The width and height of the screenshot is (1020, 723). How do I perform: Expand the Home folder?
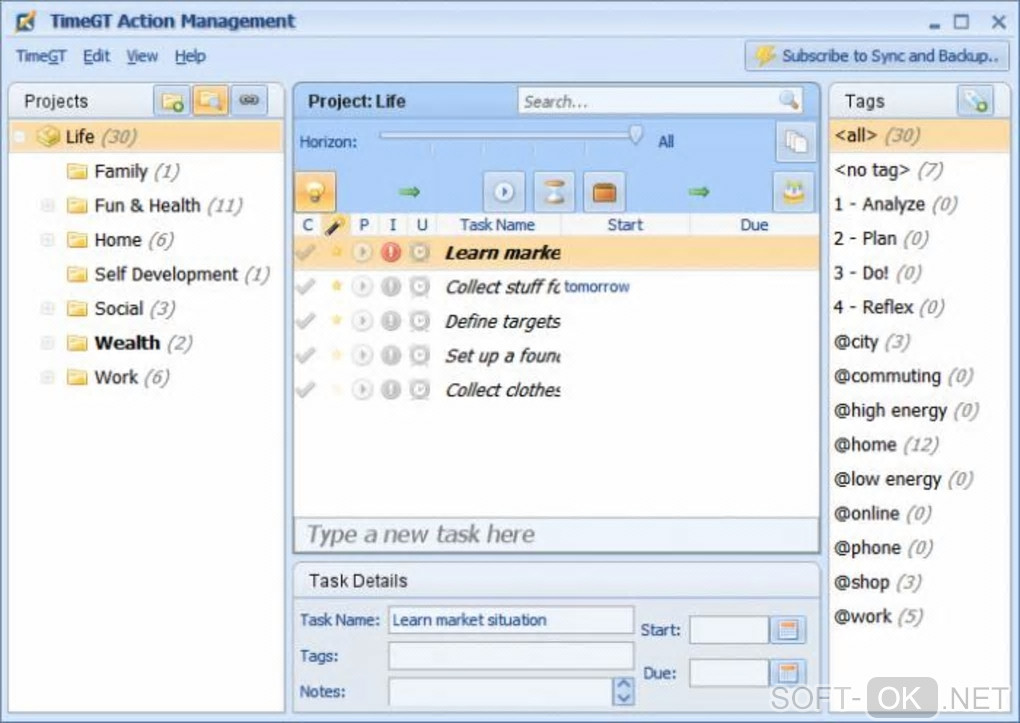(47, 239)
